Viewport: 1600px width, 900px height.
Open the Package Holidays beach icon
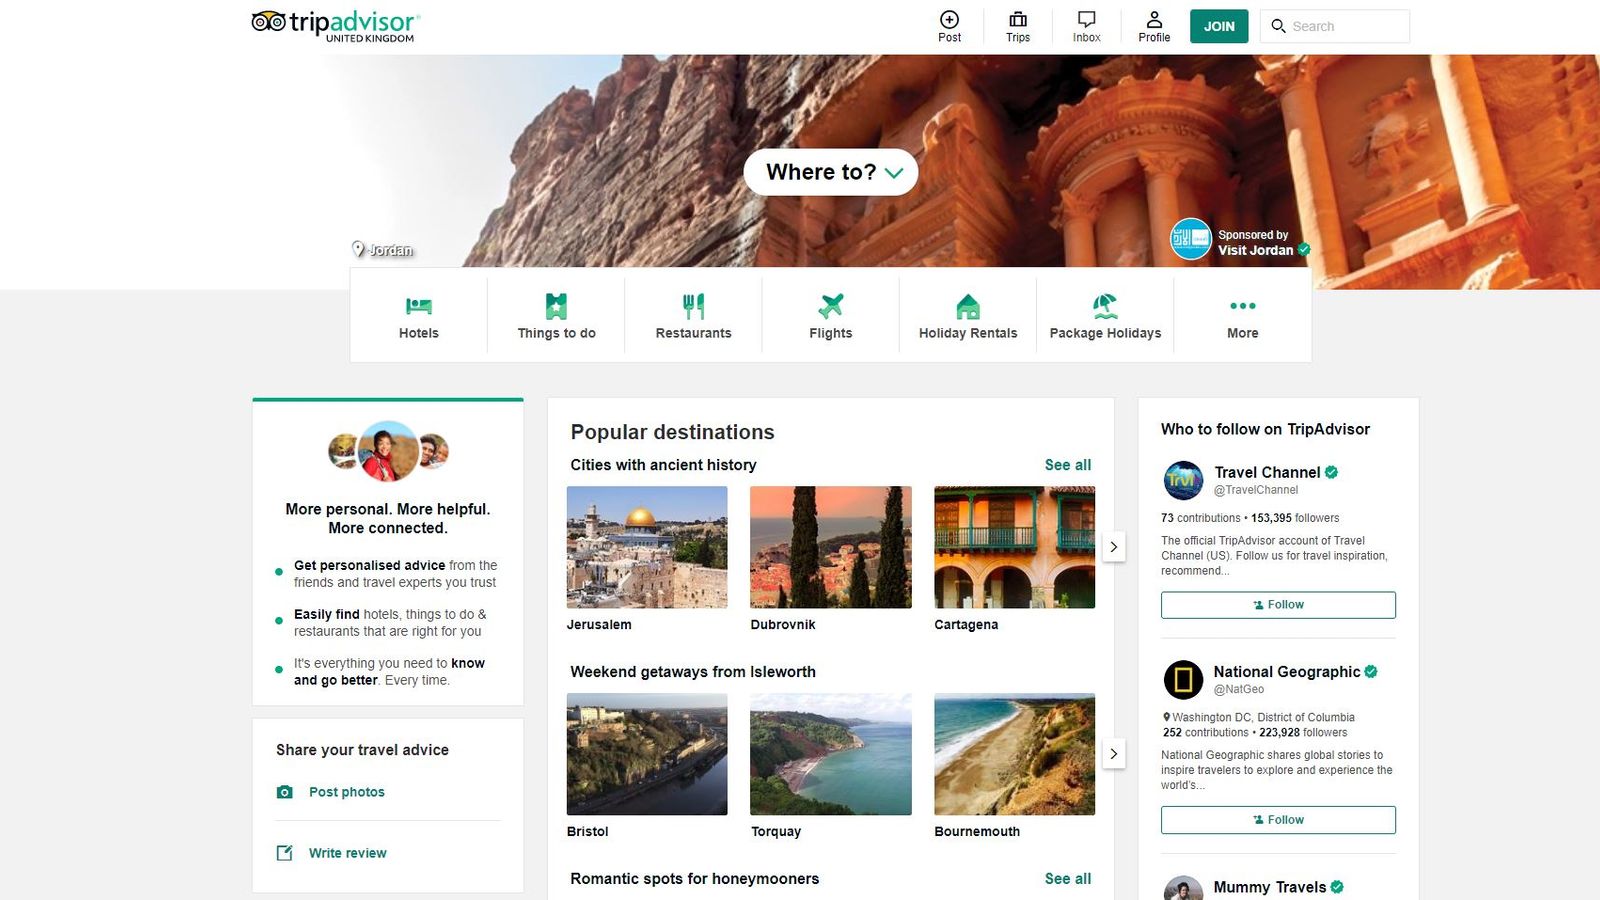pyautogui.click(x=1105, y=314)
